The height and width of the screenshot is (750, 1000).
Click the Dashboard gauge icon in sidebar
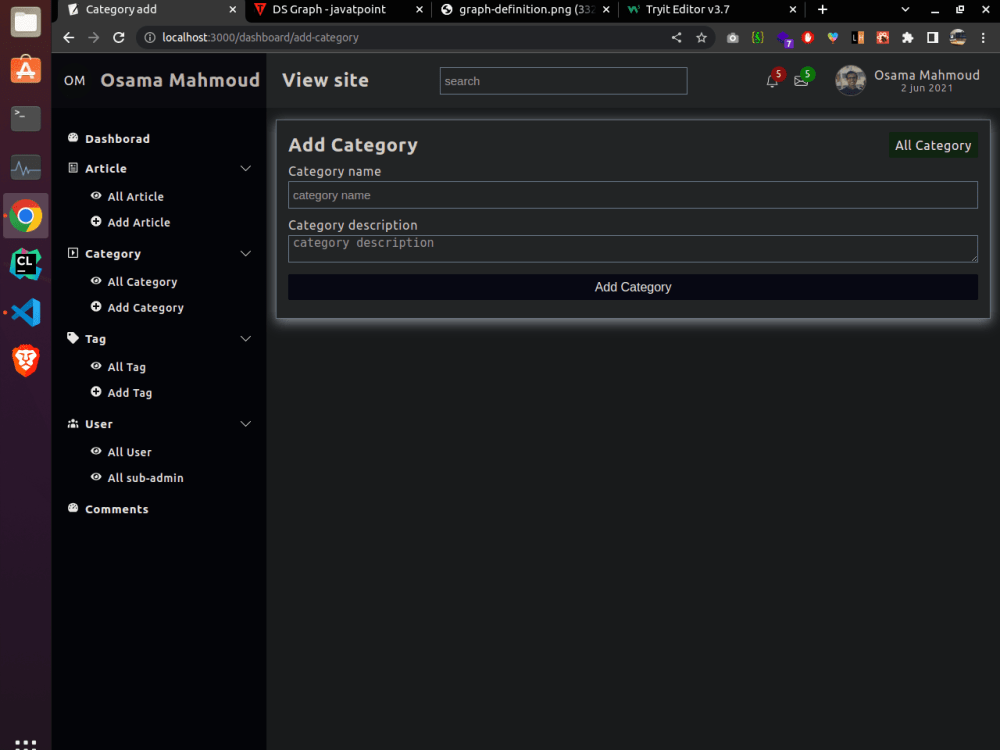pyautogui.click(x=73, y=138)
